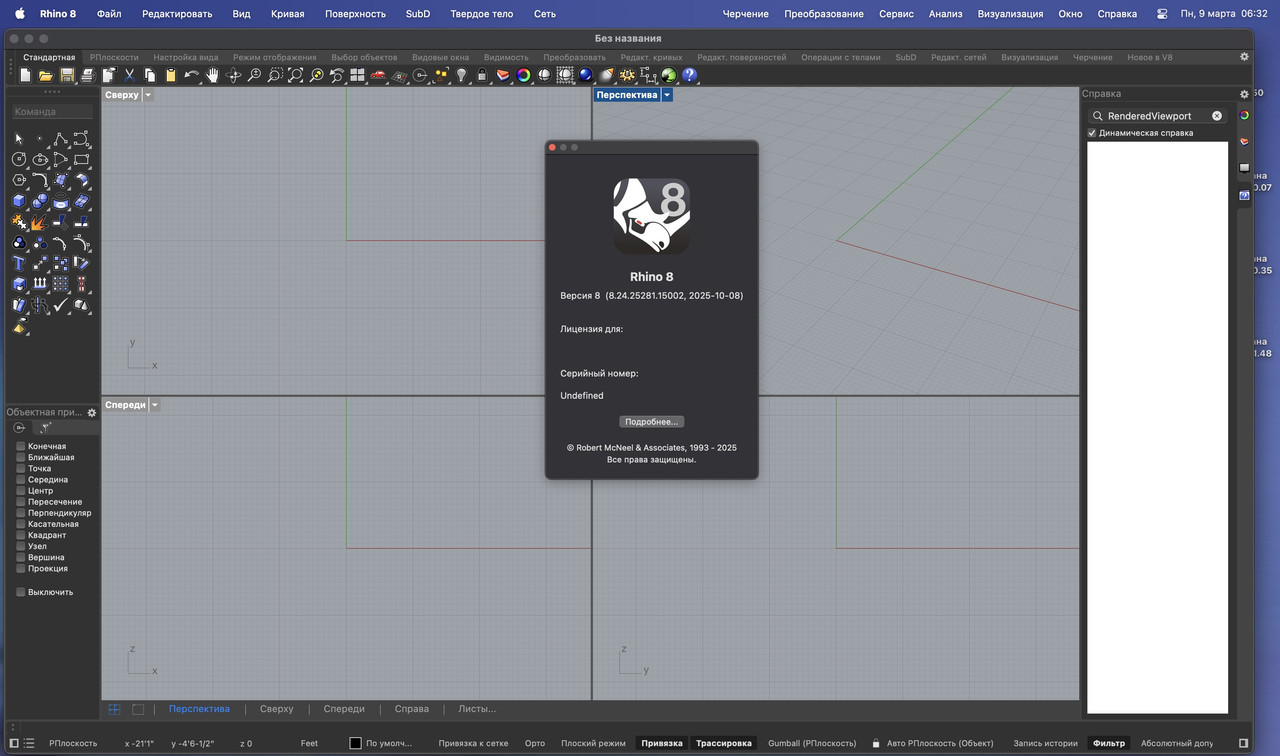Open Справка panel gear options
1280x756 pixels.
tap(1245, 94)
